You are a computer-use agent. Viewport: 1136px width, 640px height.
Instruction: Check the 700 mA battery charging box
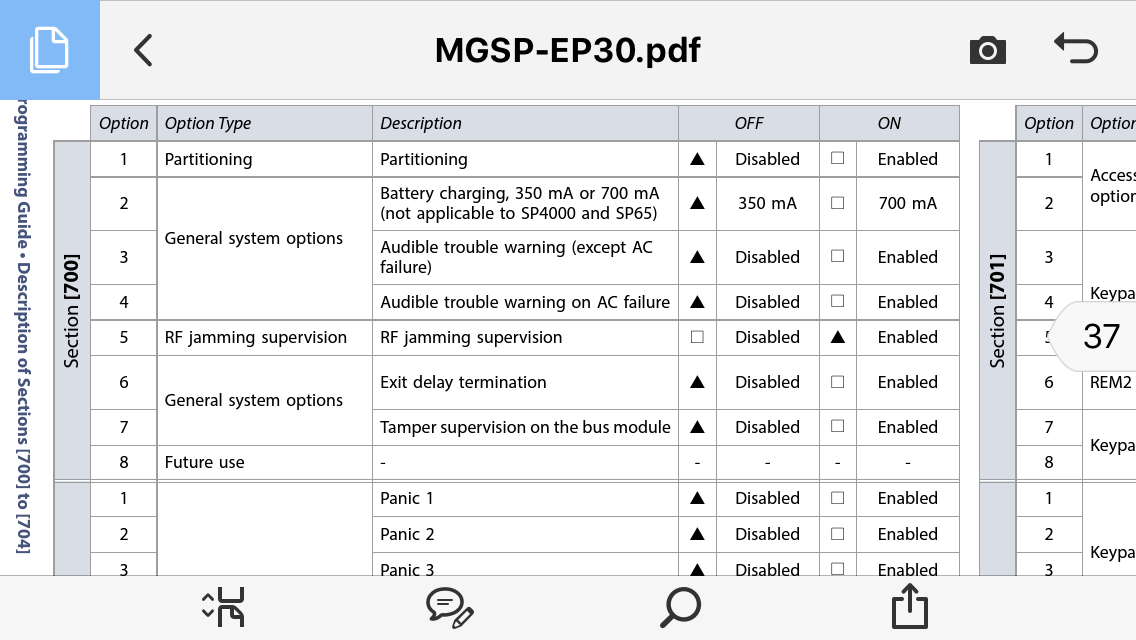pos(838,203)
